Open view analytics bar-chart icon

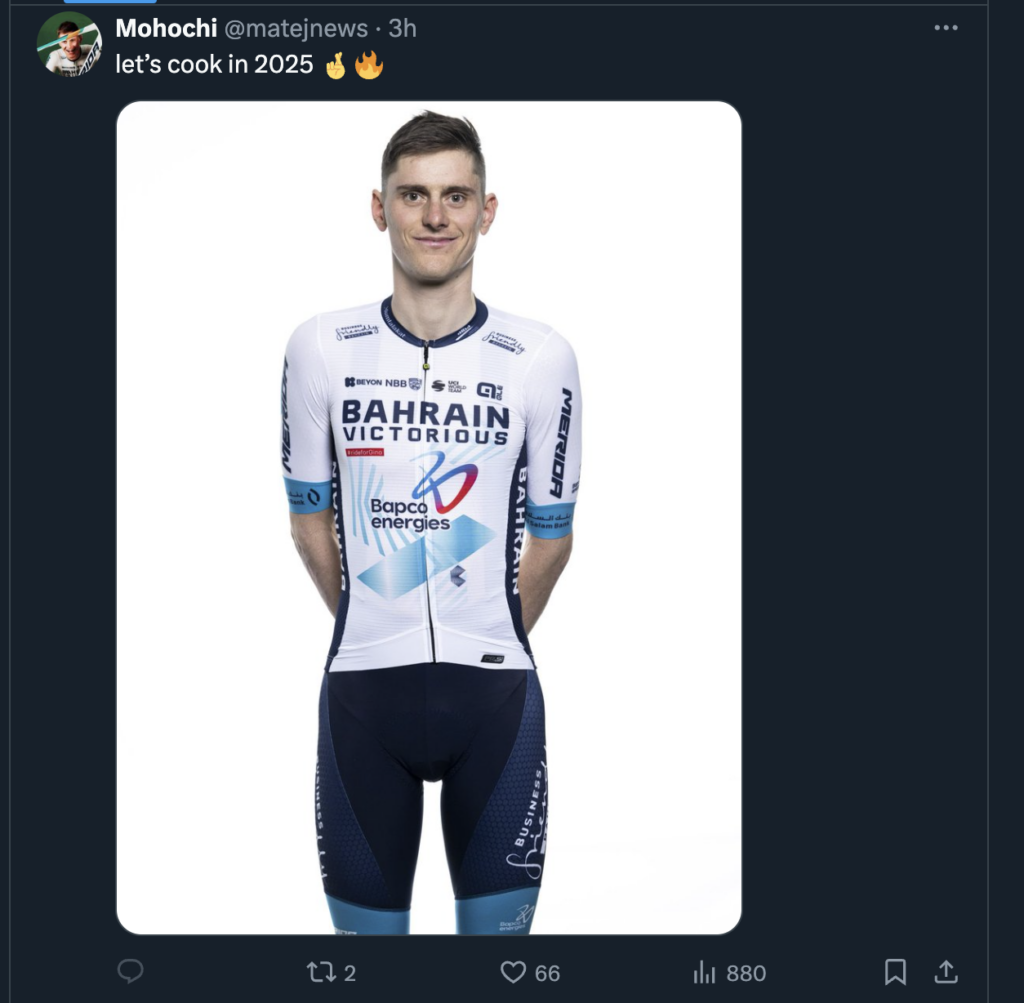tap(705, 972)
